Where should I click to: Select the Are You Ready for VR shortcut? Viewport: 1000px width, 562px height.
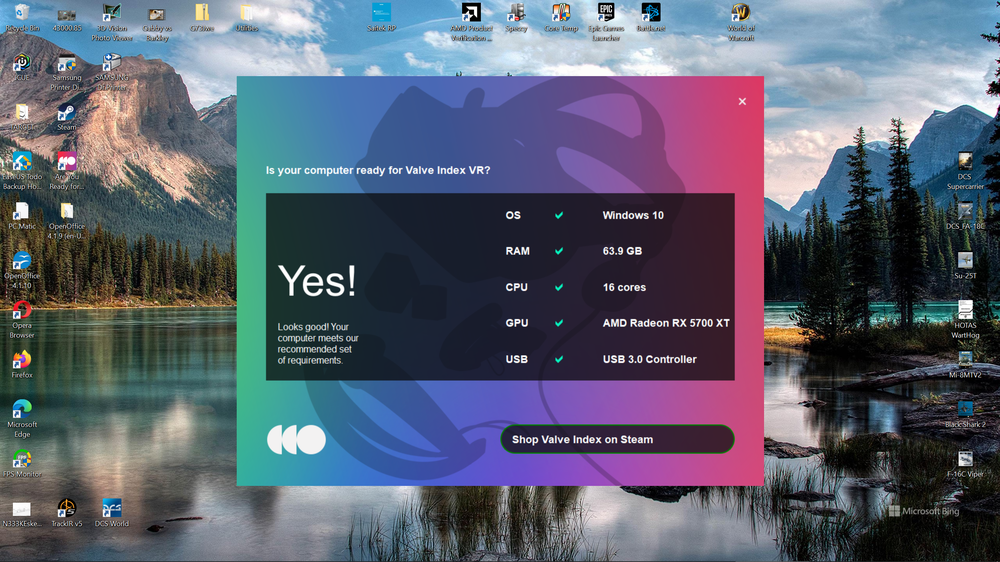point(66,171)
